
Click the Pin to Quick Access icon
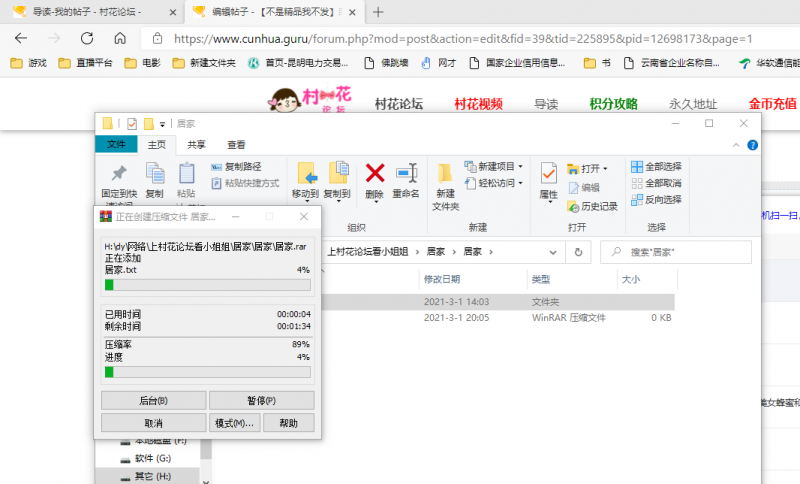(119, 175)
